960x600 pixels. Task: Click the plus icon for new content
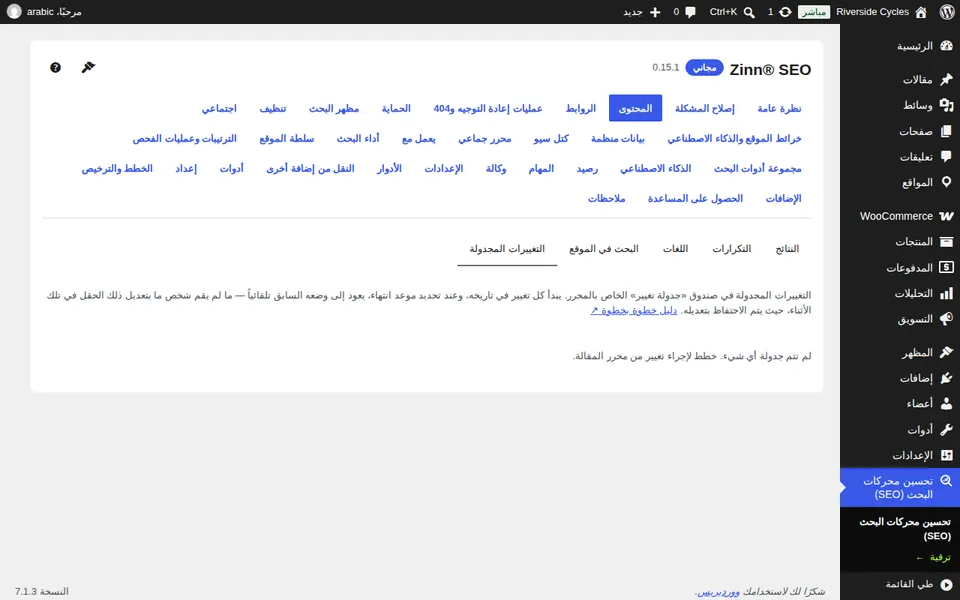pos(654,12)
